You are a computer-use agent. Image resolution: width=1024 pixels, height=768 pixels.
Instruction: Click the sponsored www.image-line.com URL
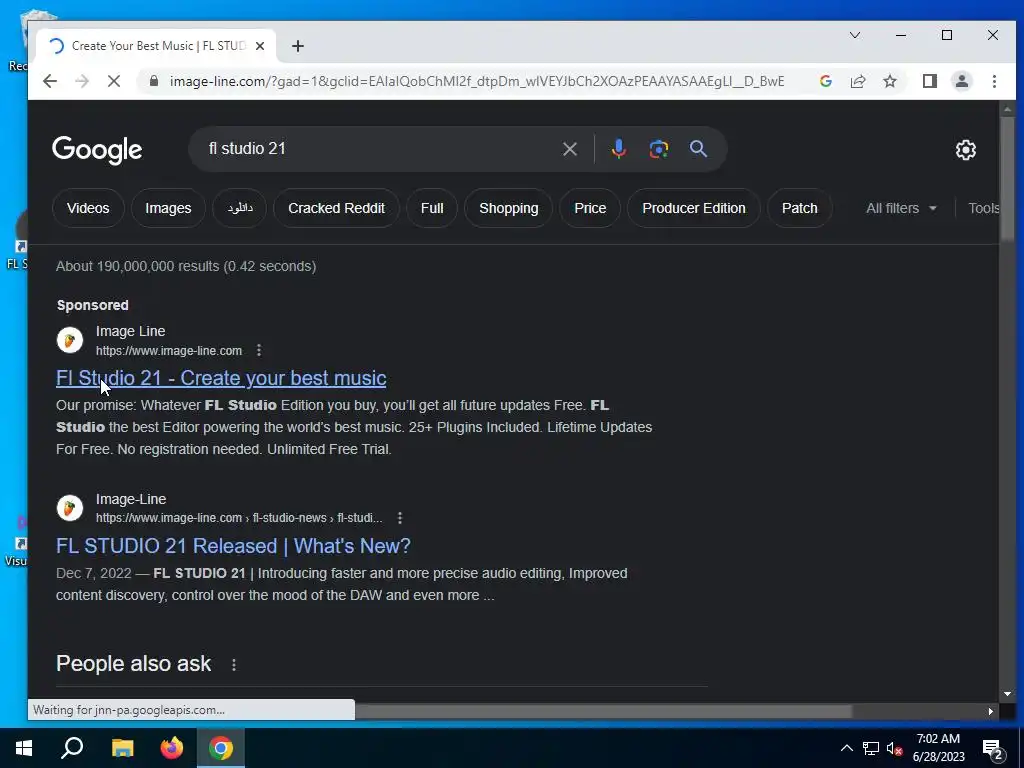tap(168, 351)
